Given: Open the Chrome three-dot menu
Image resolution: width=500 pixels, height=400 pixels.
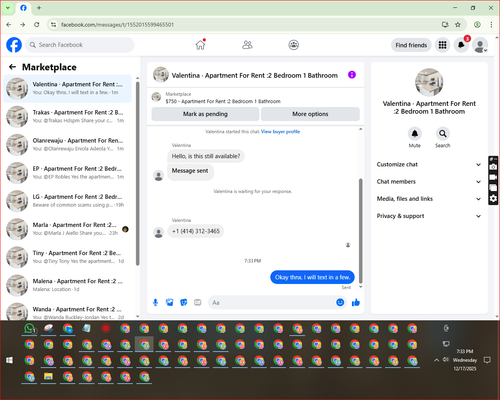Looking at the screenshot, I should [491, 25].
